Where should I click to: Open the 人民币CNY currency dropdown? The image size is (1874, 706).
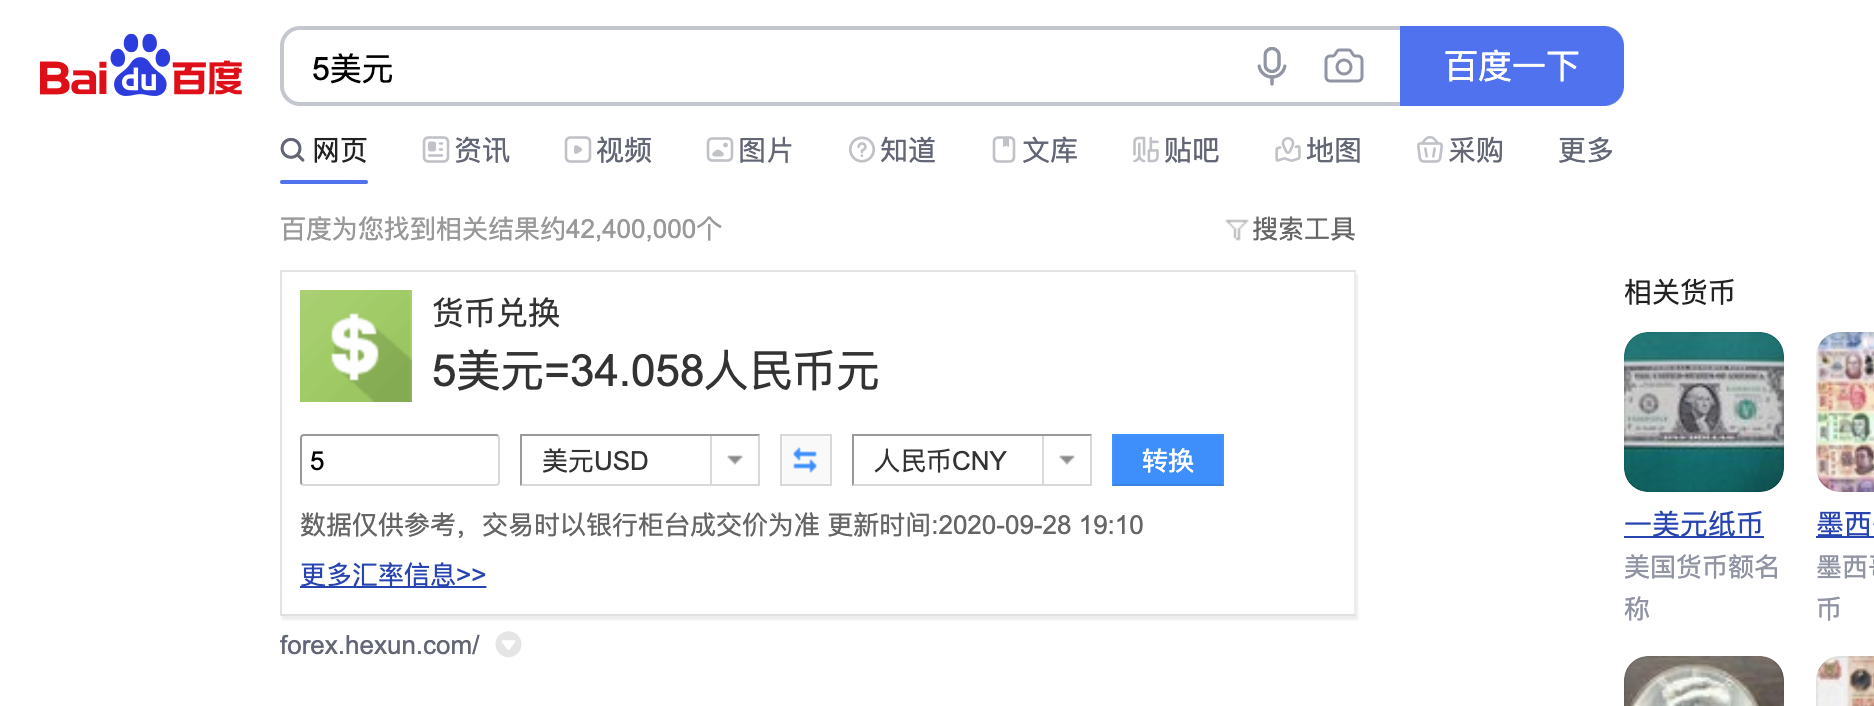tap(971, 460)
